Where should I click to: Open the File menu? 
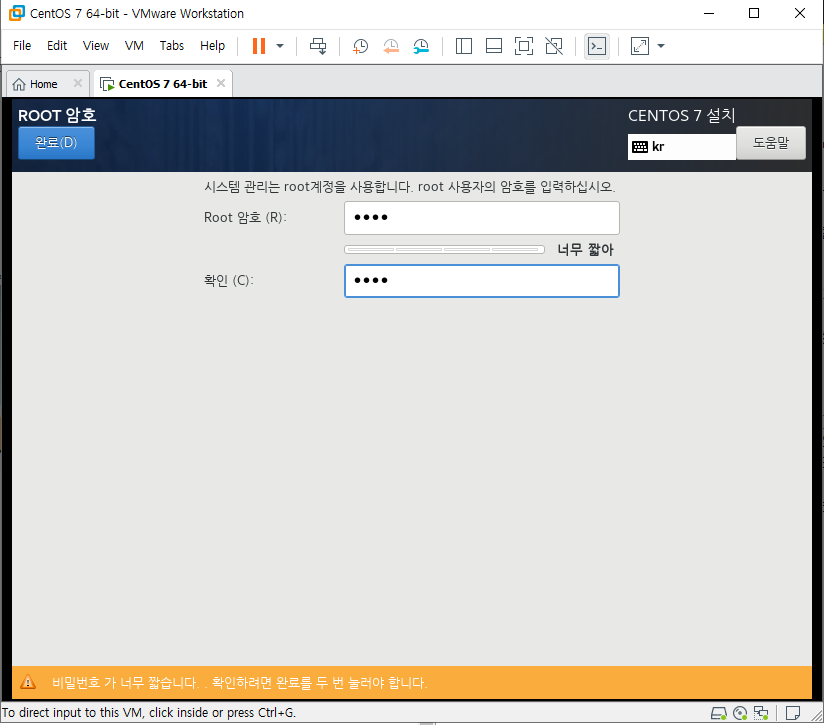pyautogui.click(x=22, y=46)
